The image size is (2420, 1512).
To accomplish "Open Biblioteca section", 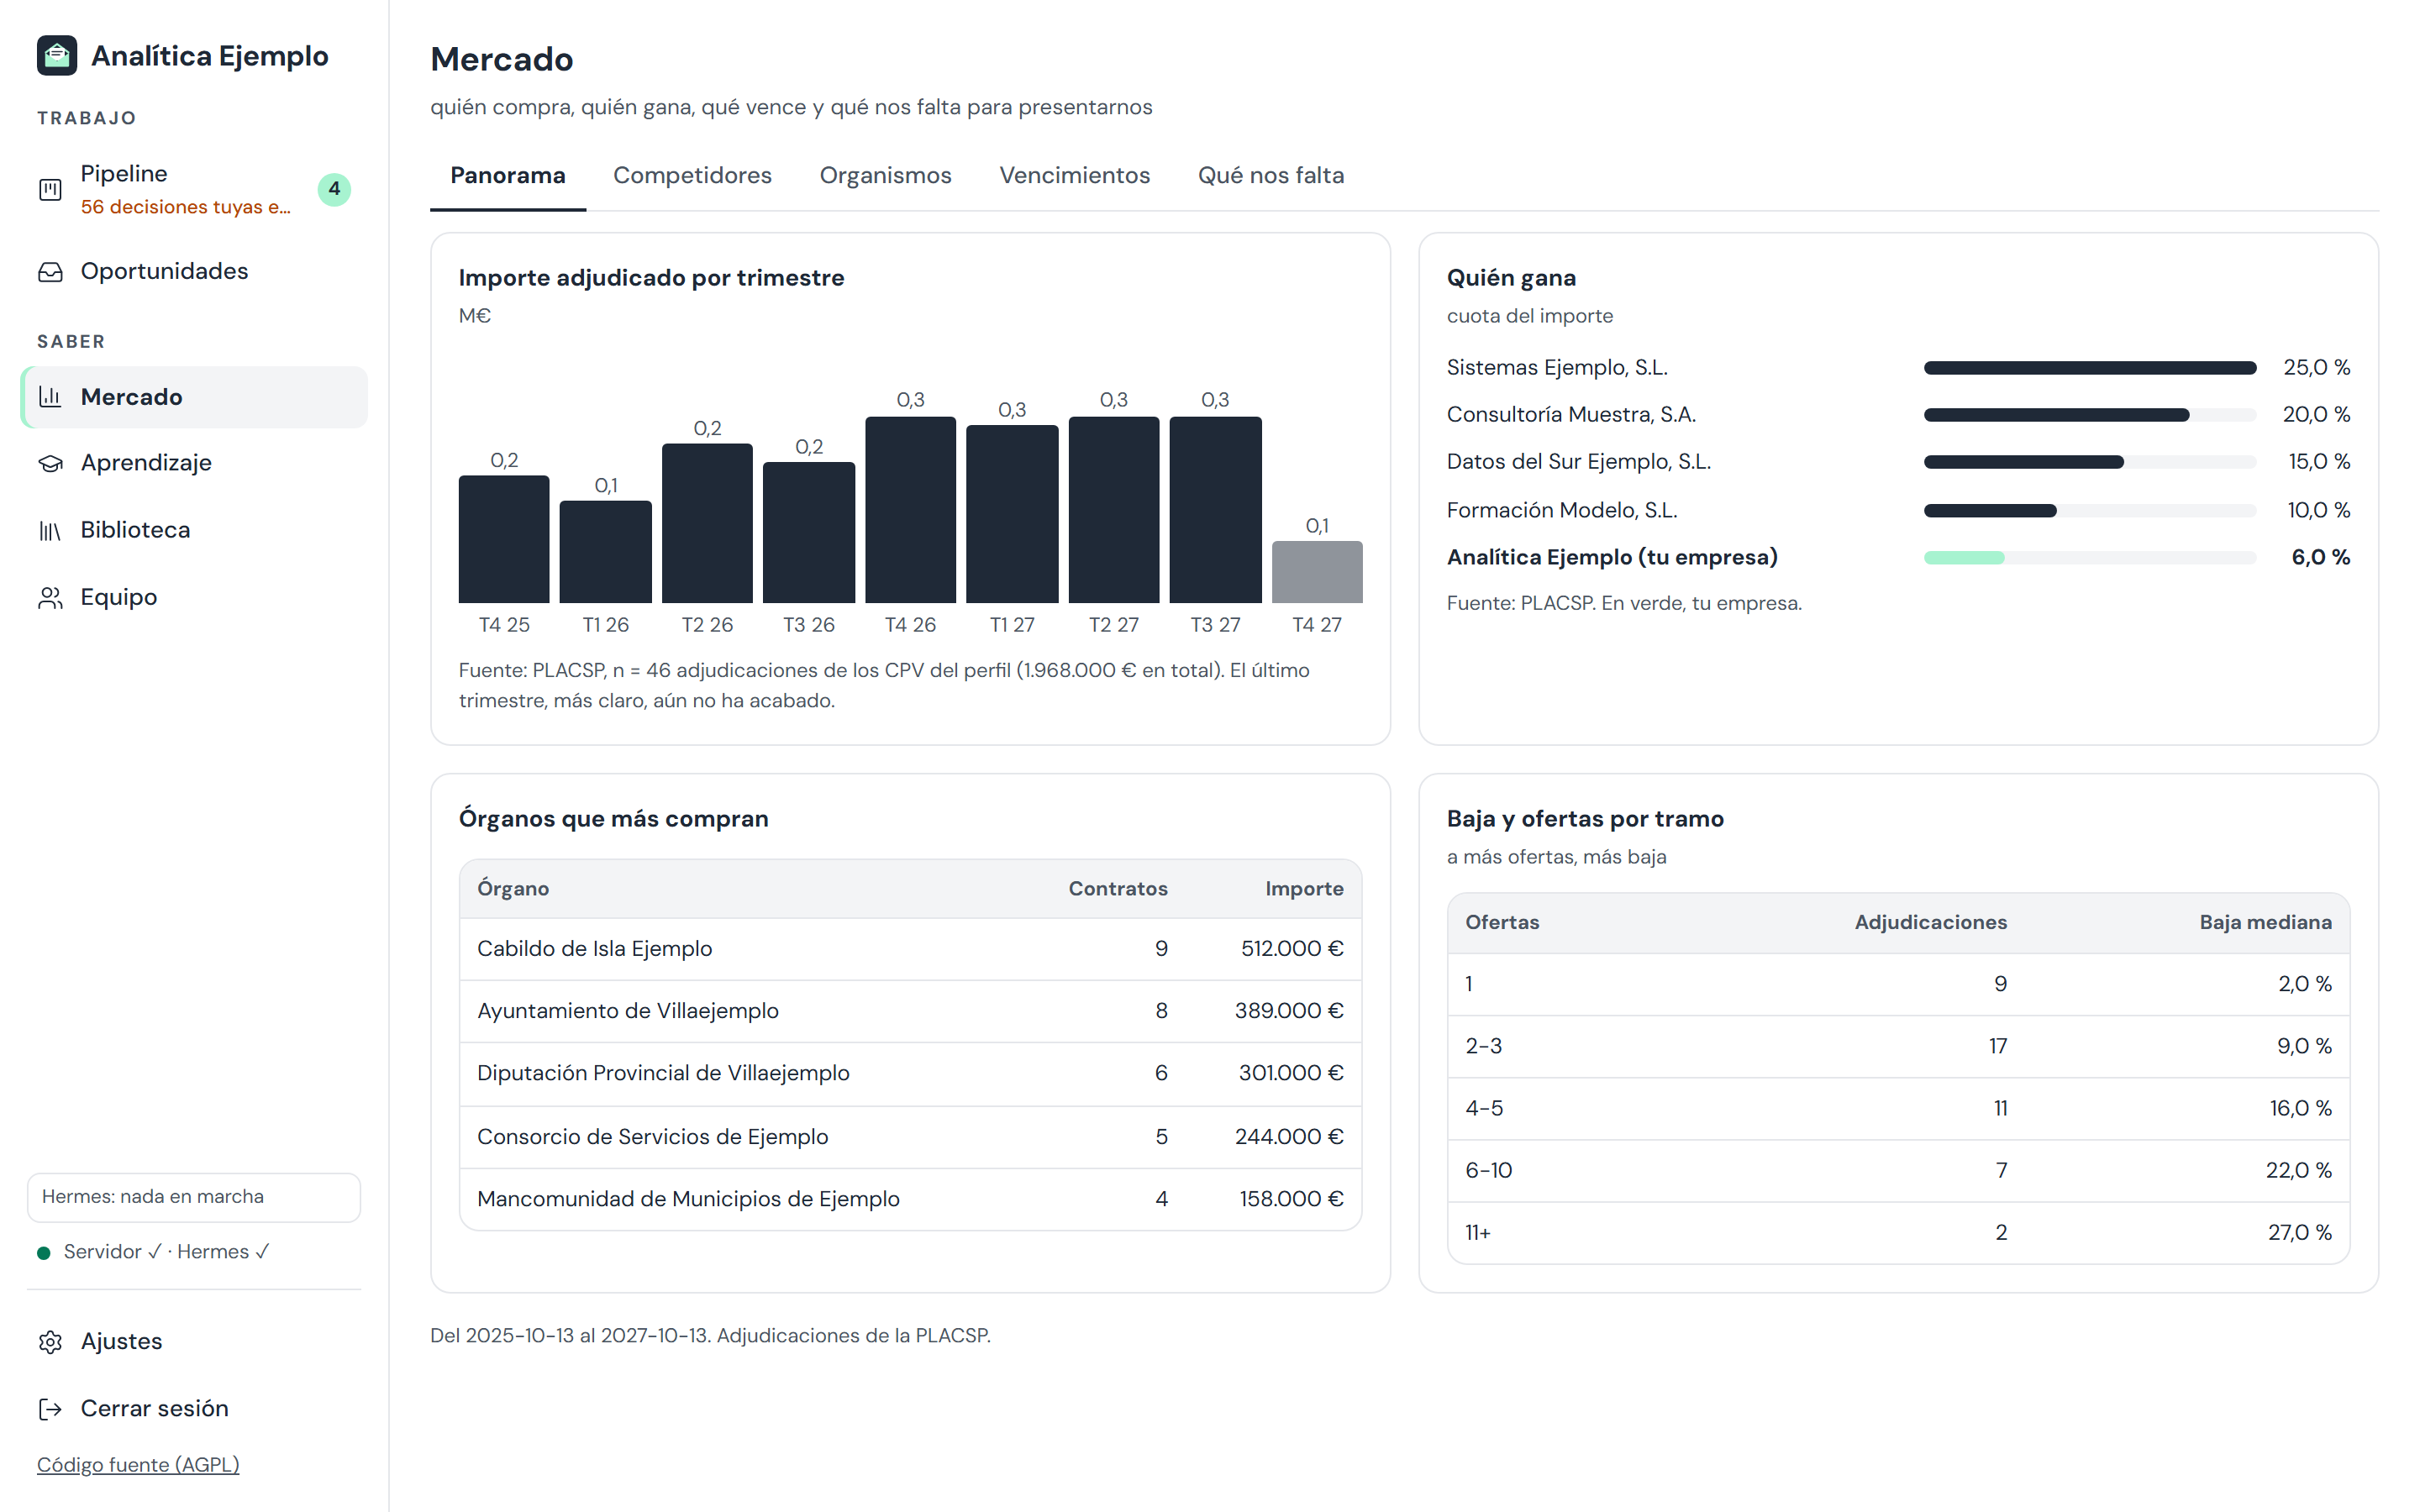I will coord(194,530).
